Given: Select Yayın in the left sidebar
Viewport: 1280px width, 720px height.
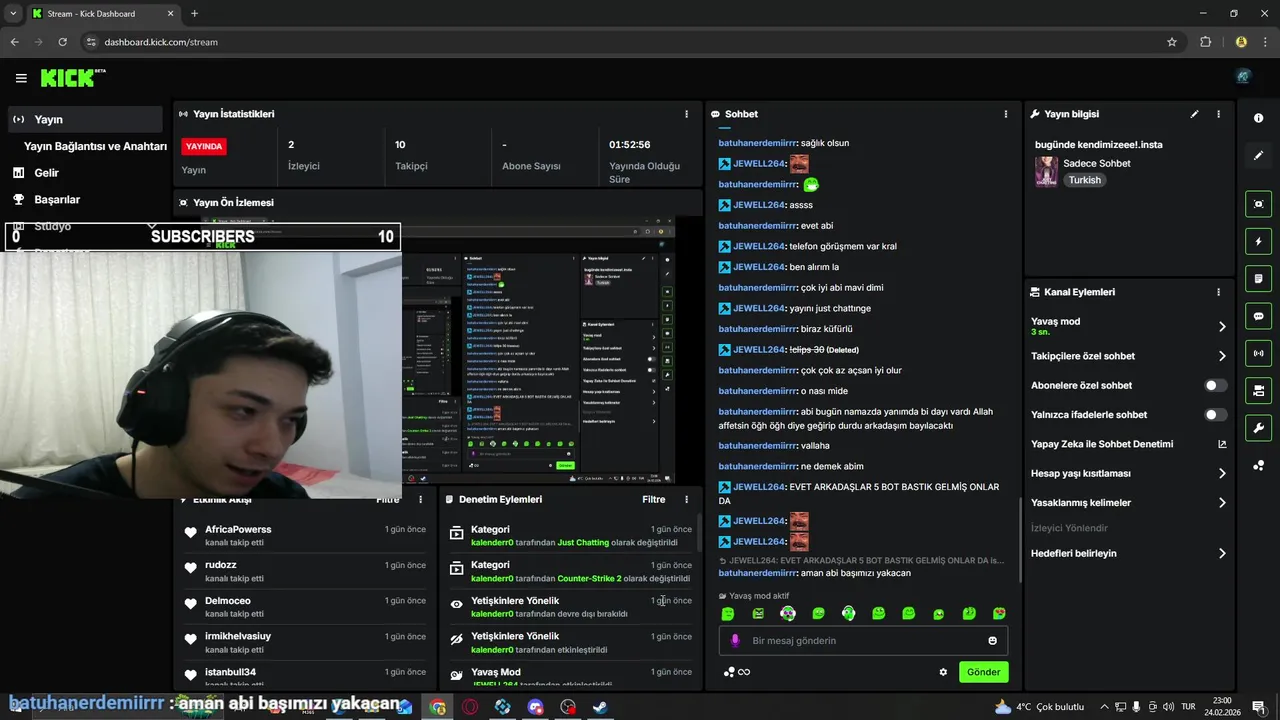Looking at the screenshot, I should pos(85,119).
